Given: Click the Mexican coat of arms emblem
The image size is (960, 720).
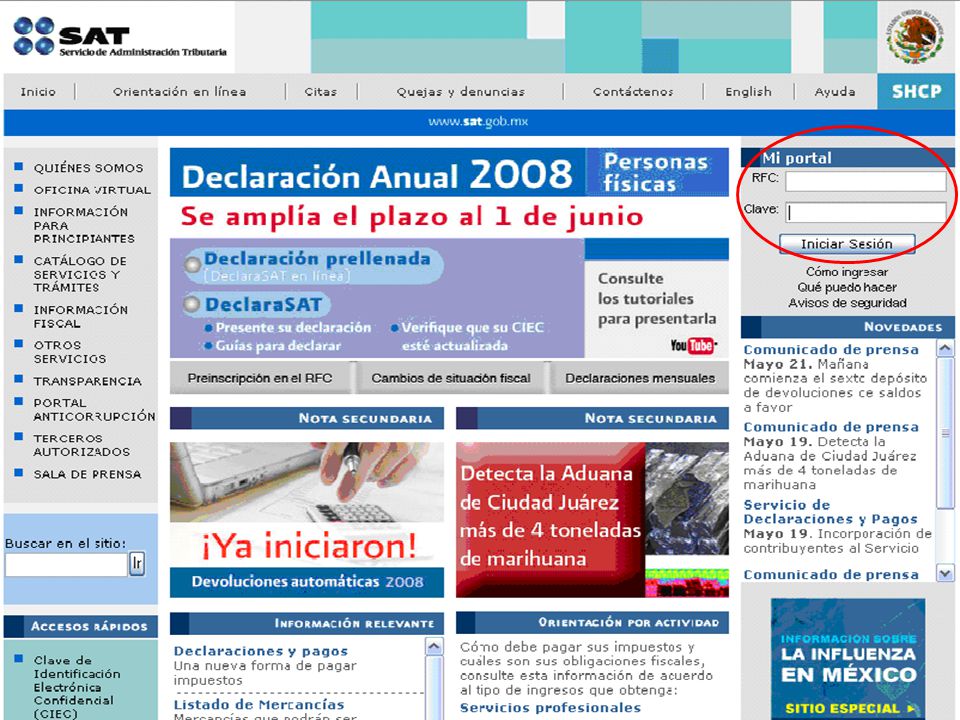Looking at the screenshot, I should [915, 38].
